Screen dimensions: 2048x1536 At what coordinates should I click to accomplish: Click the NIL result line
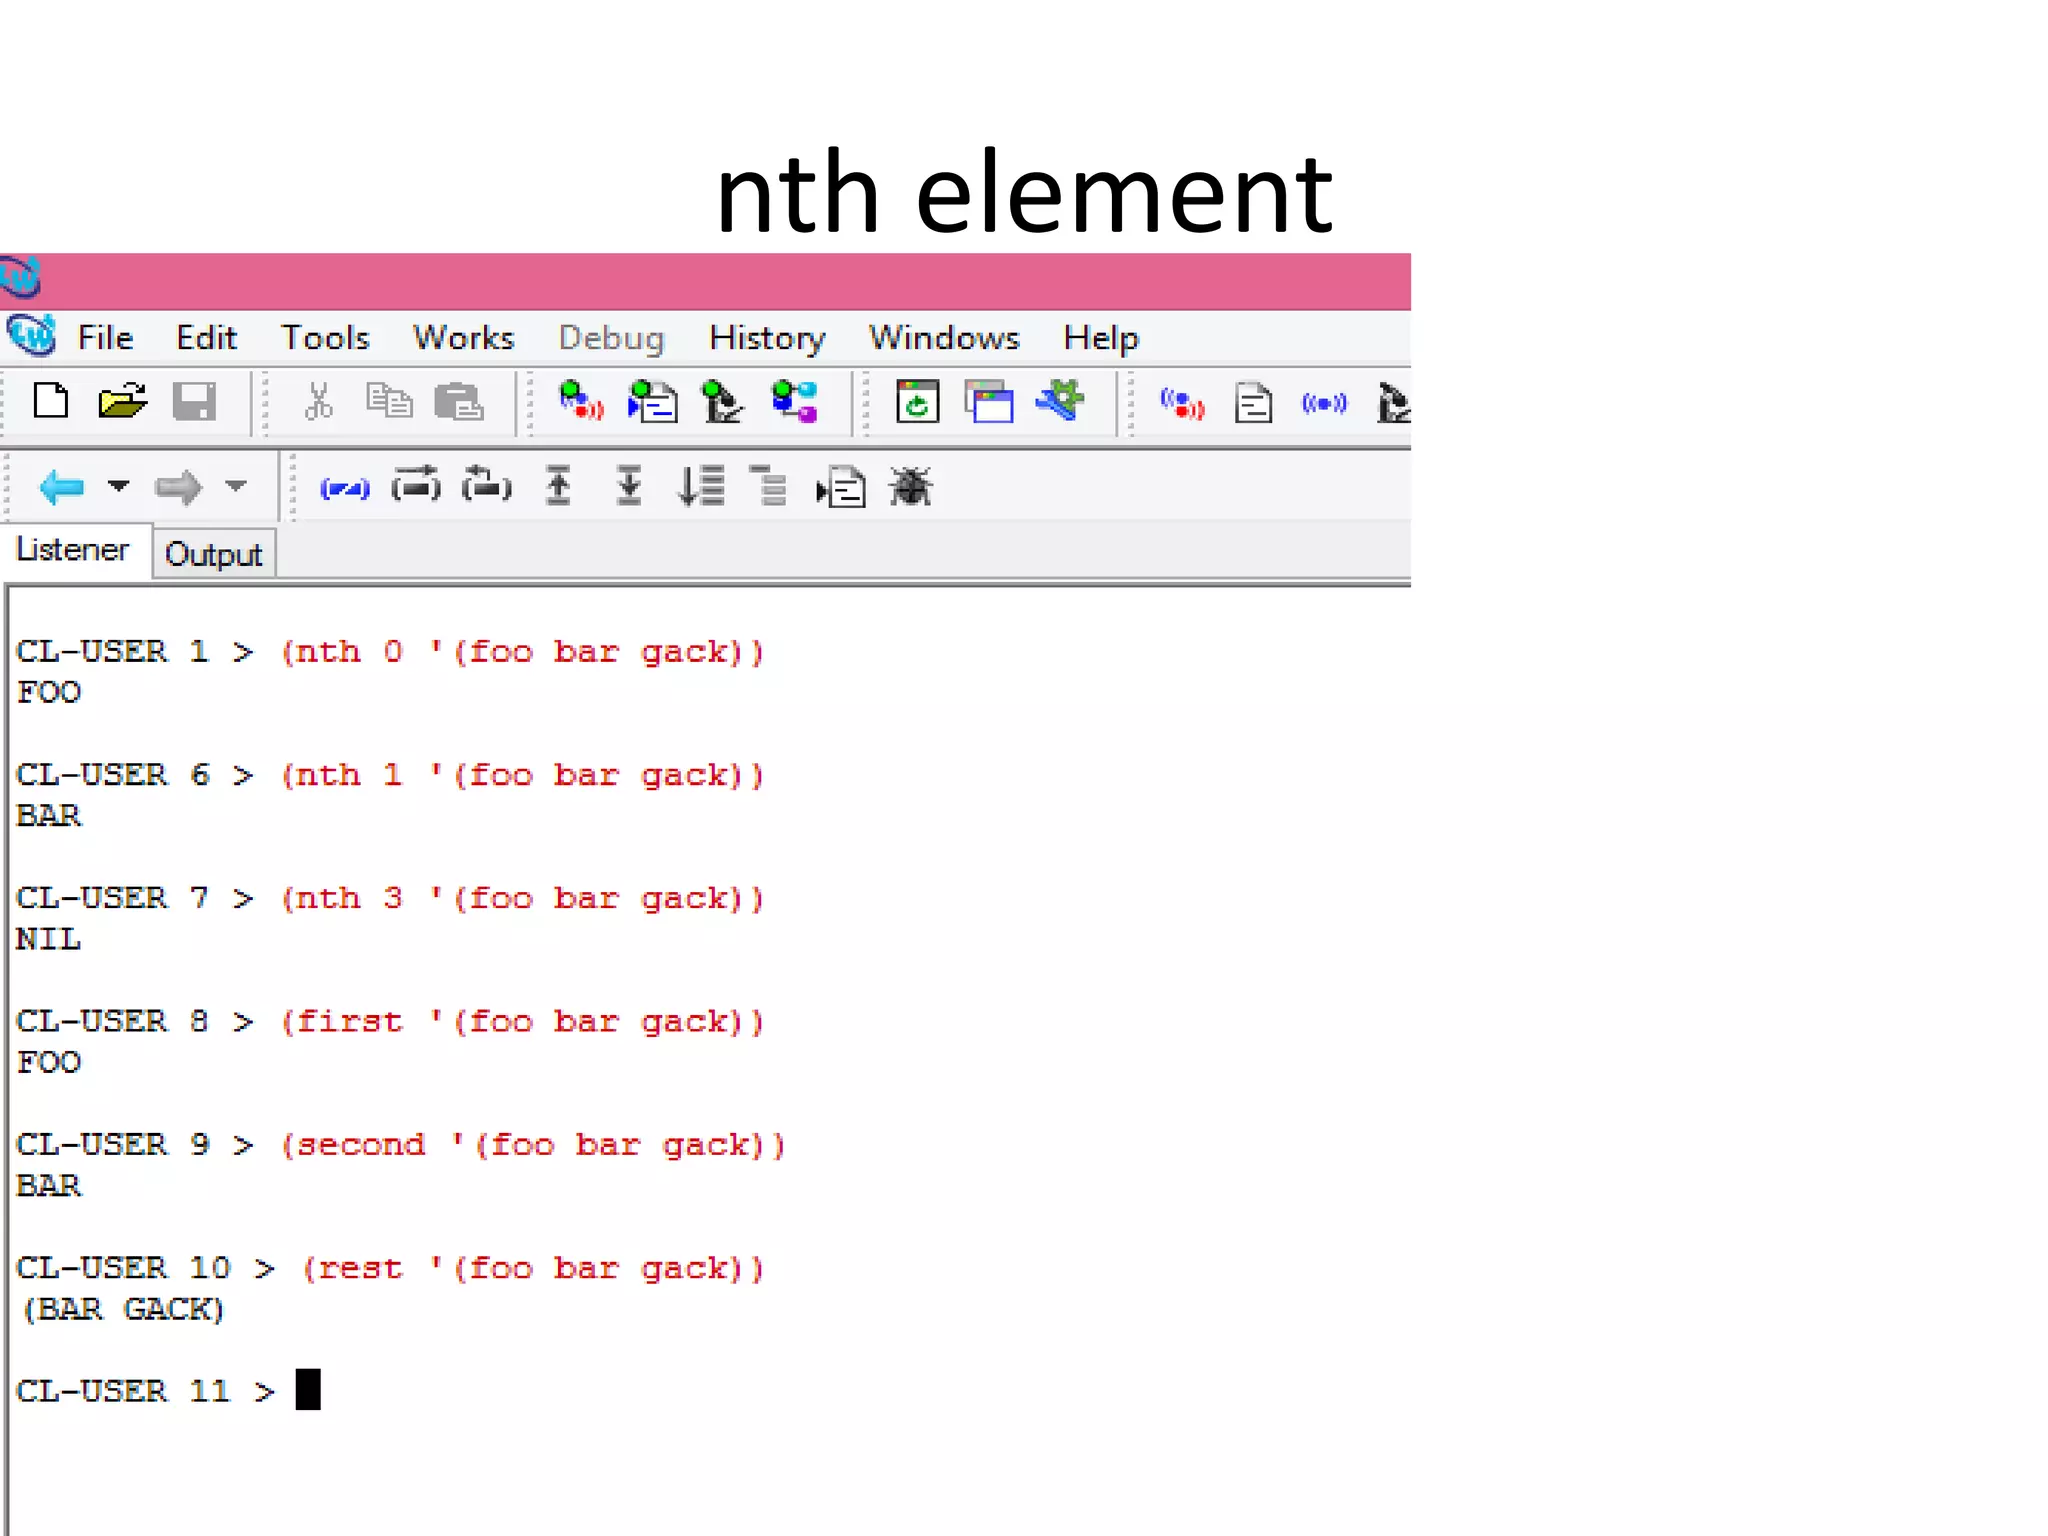click(x=48, y=939)
